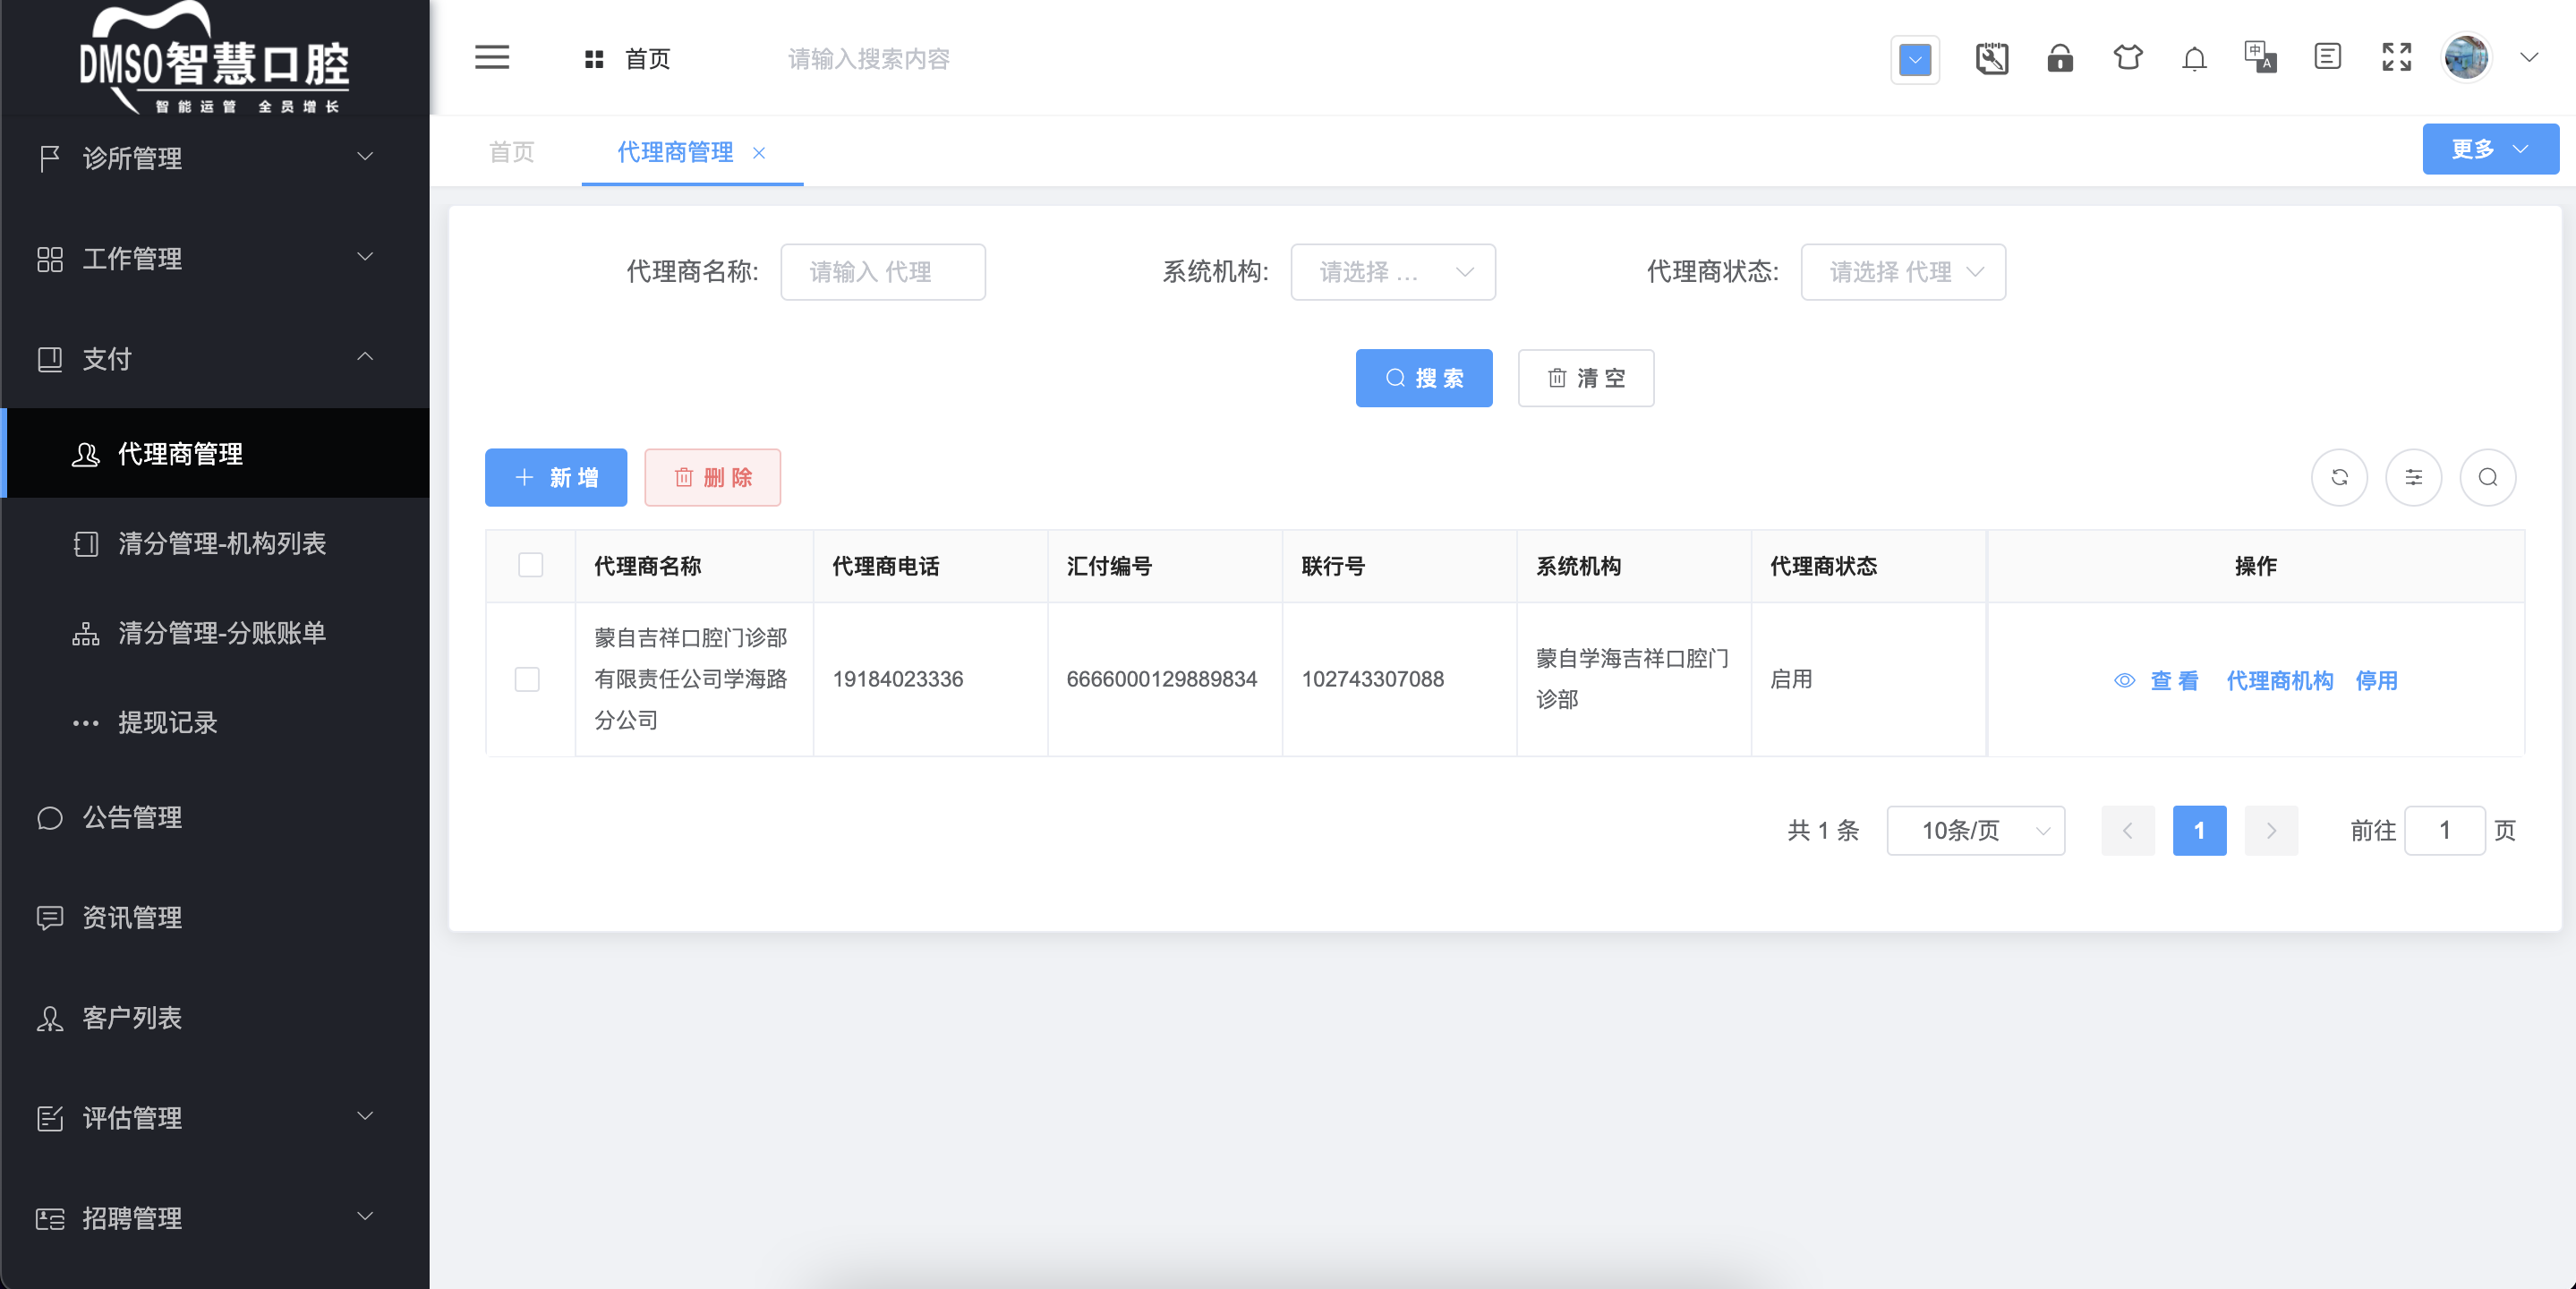Open 客户列表 in the sidebar
Screen dimensions: 2576x1289
[215, 1017]
